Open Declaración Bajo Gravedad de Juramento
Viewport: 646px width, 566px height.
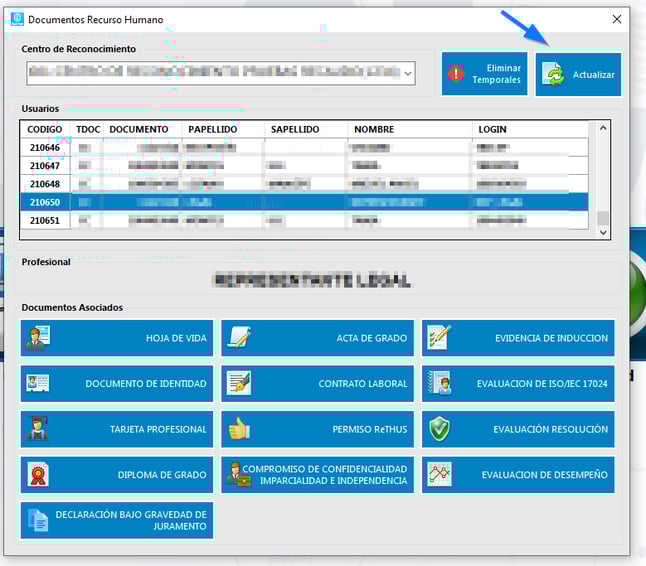(x=117, y=521)
